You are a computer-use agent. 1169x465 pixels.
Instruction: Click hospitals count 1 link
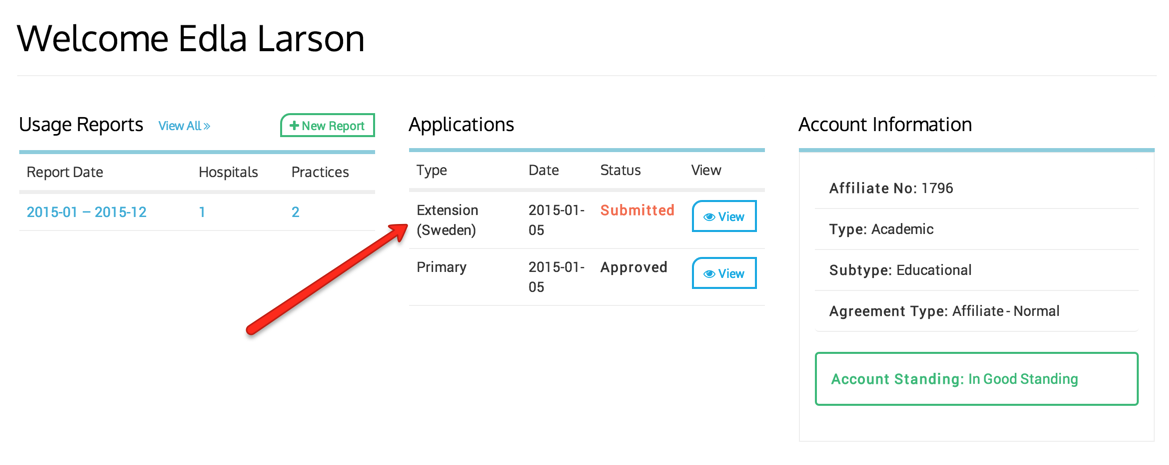[x=202, y=212]
